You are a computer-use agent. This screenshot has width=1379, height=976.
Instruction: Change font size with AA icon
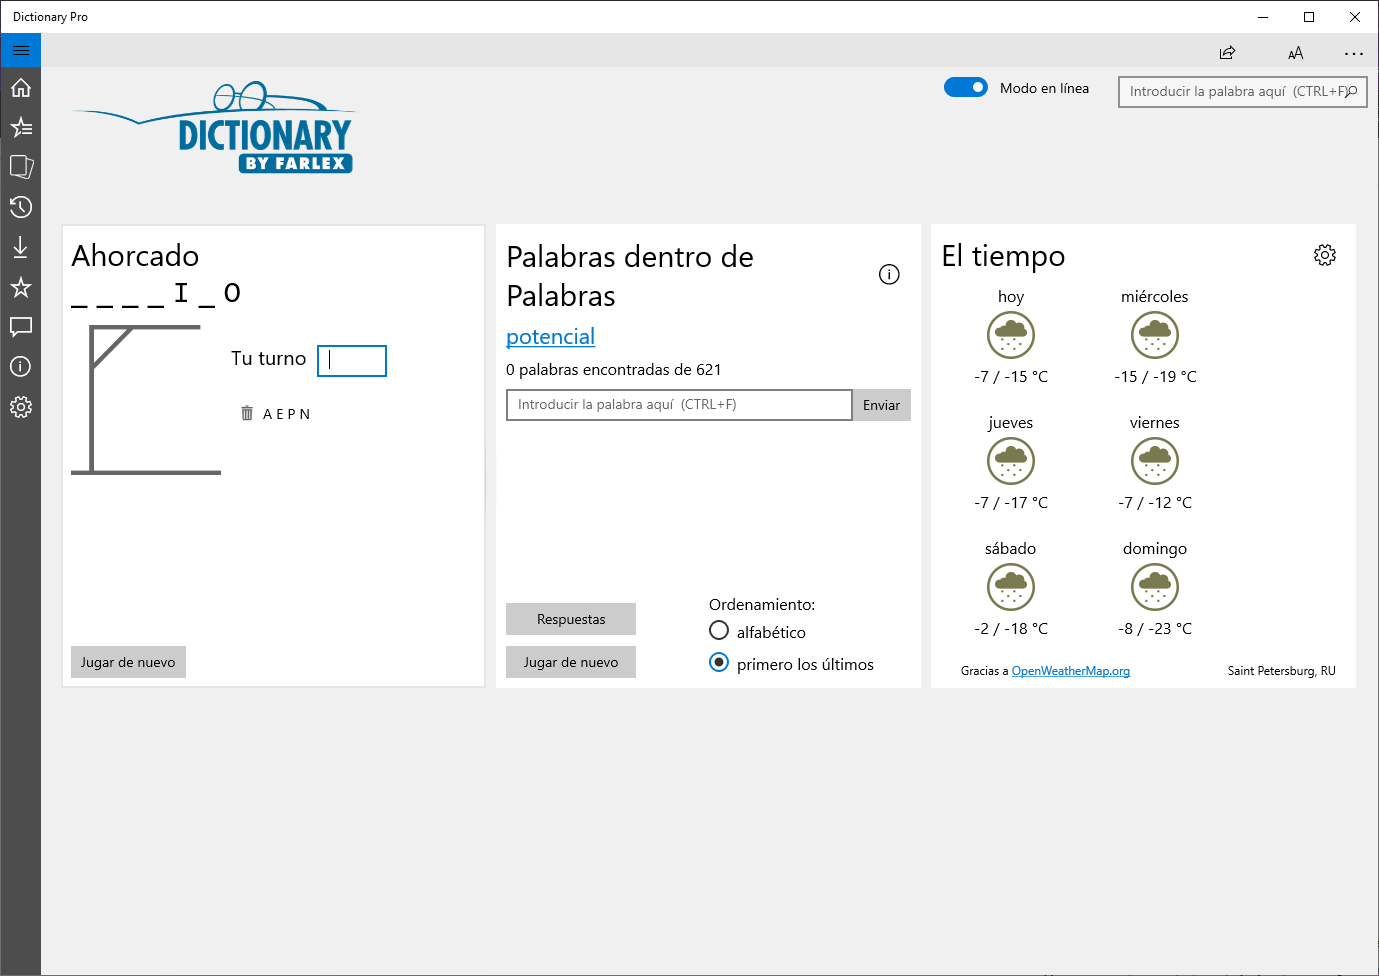[x=1295, y=53]
